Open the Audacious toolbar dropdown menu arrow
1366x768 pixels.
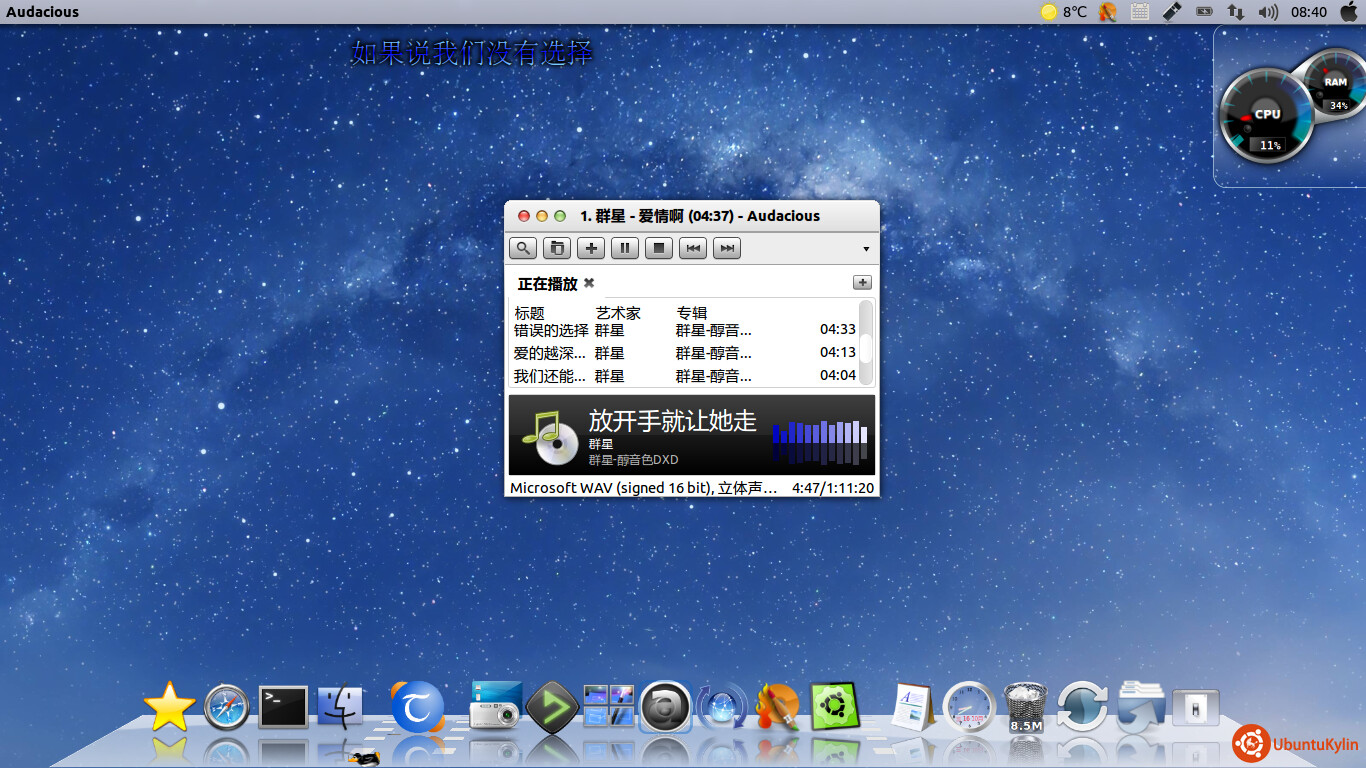[866, 249]
